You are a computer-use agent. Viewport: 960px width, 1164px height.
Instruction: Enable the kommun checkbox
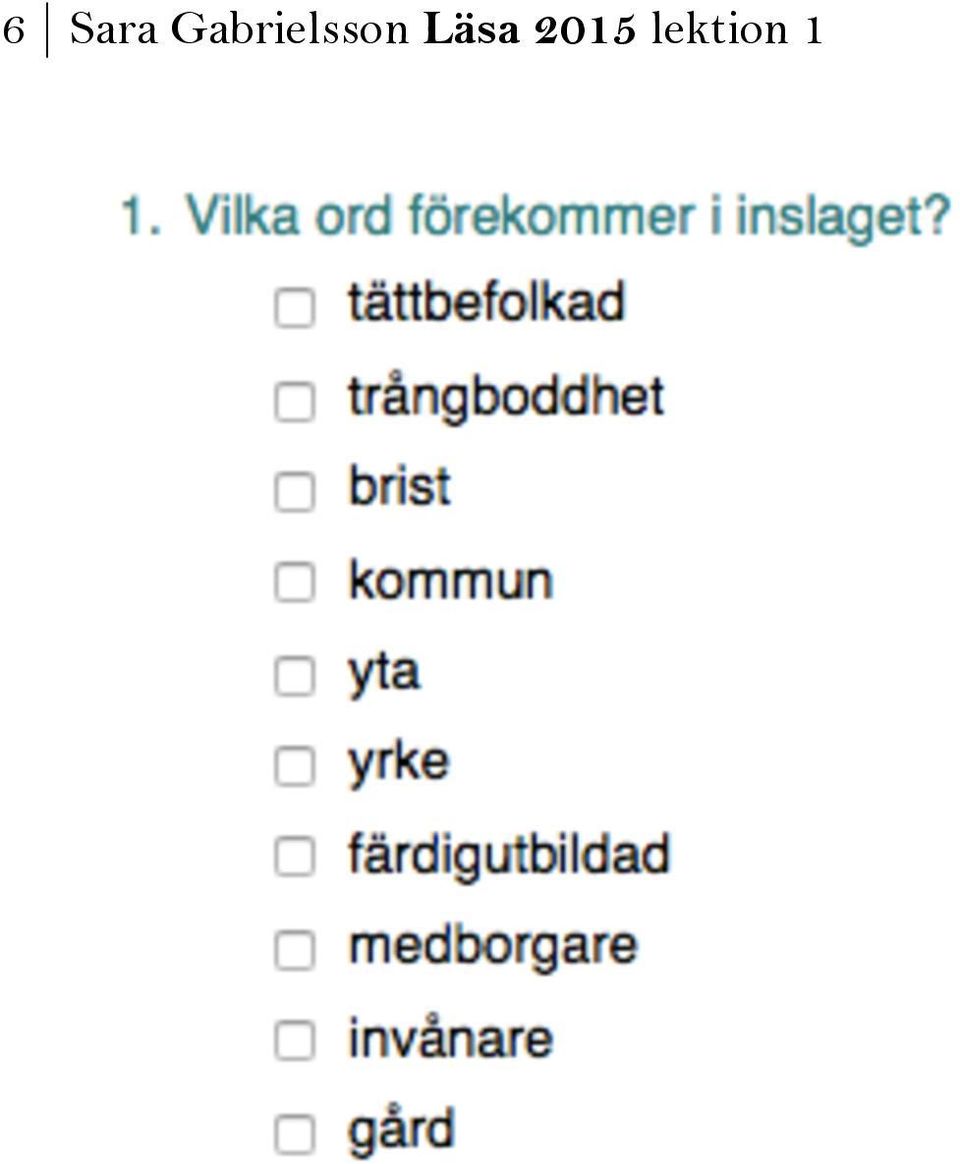[x=295, y=581]
